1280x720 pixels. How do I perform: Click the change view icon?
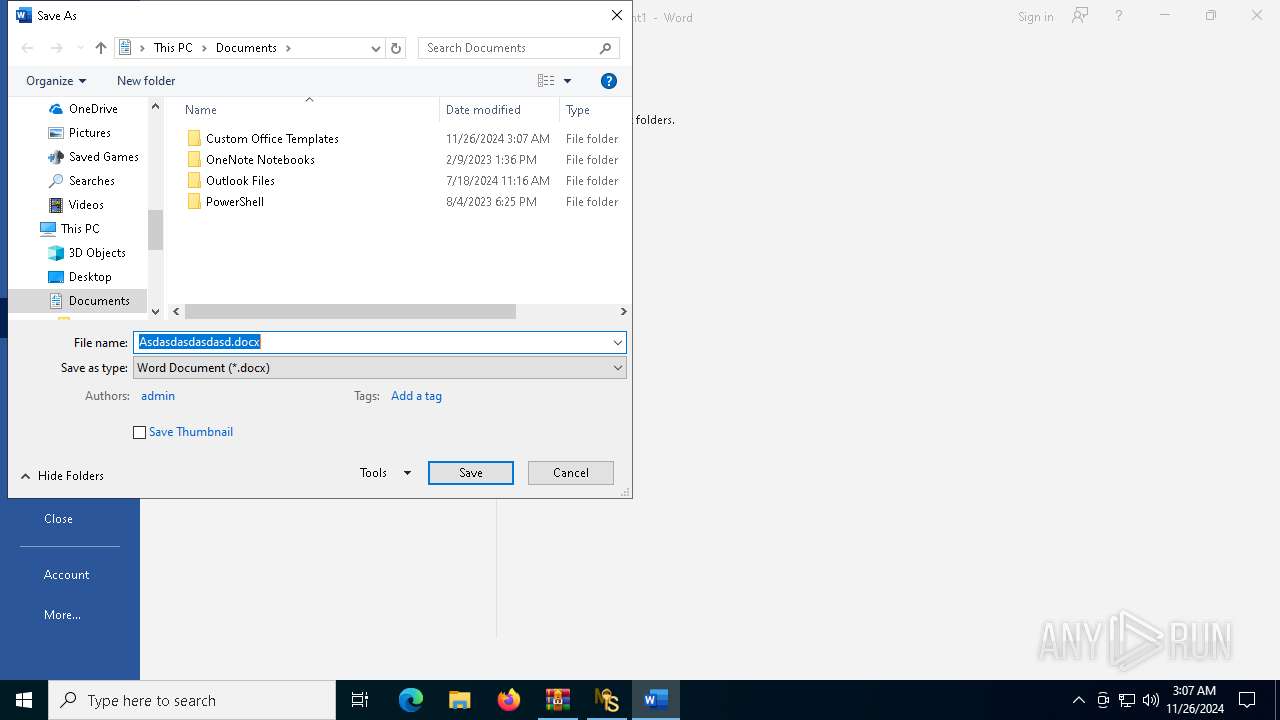click(x=546, y=81)
